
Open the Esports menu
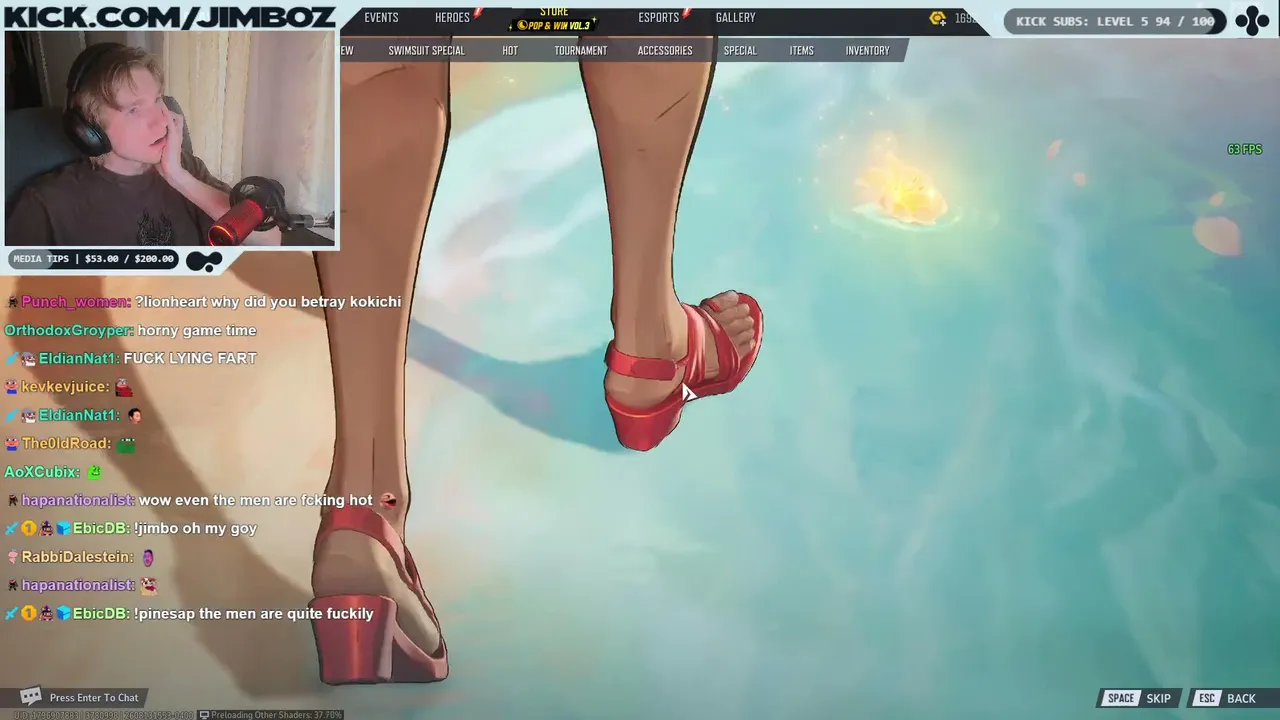658,17
